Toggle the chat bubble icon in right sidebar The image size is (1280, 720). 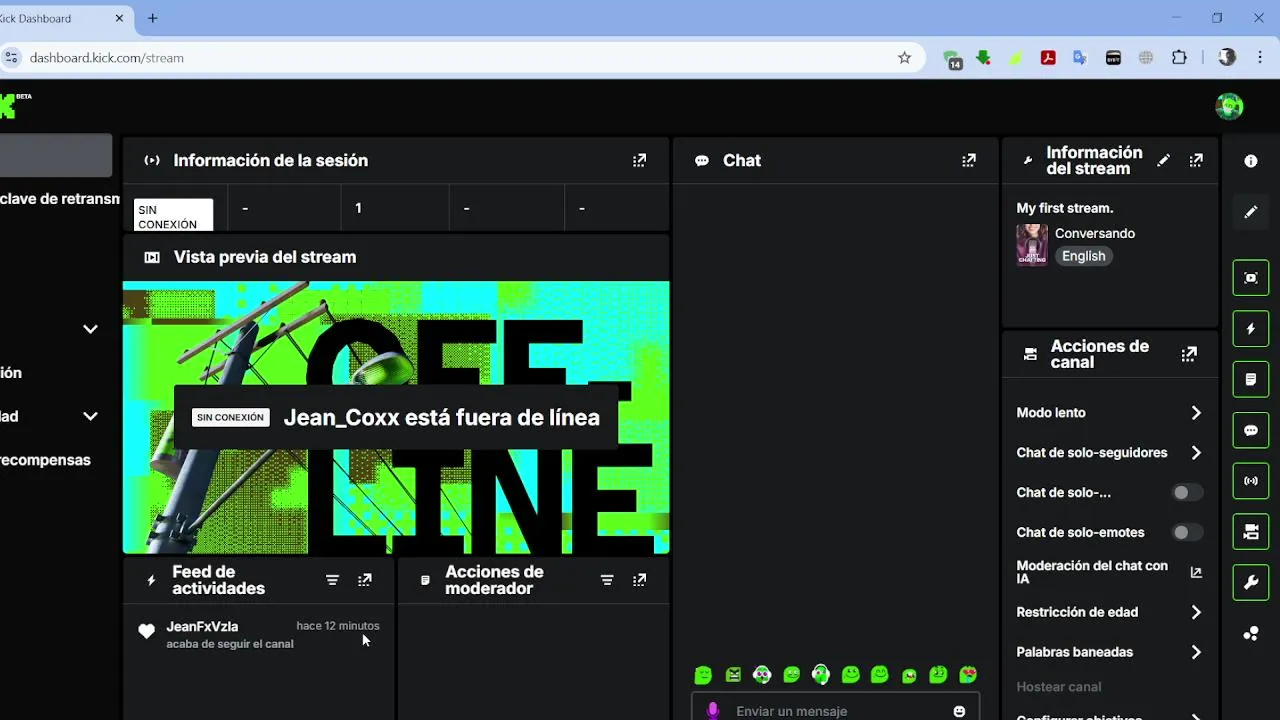[x=1251, y=431]
